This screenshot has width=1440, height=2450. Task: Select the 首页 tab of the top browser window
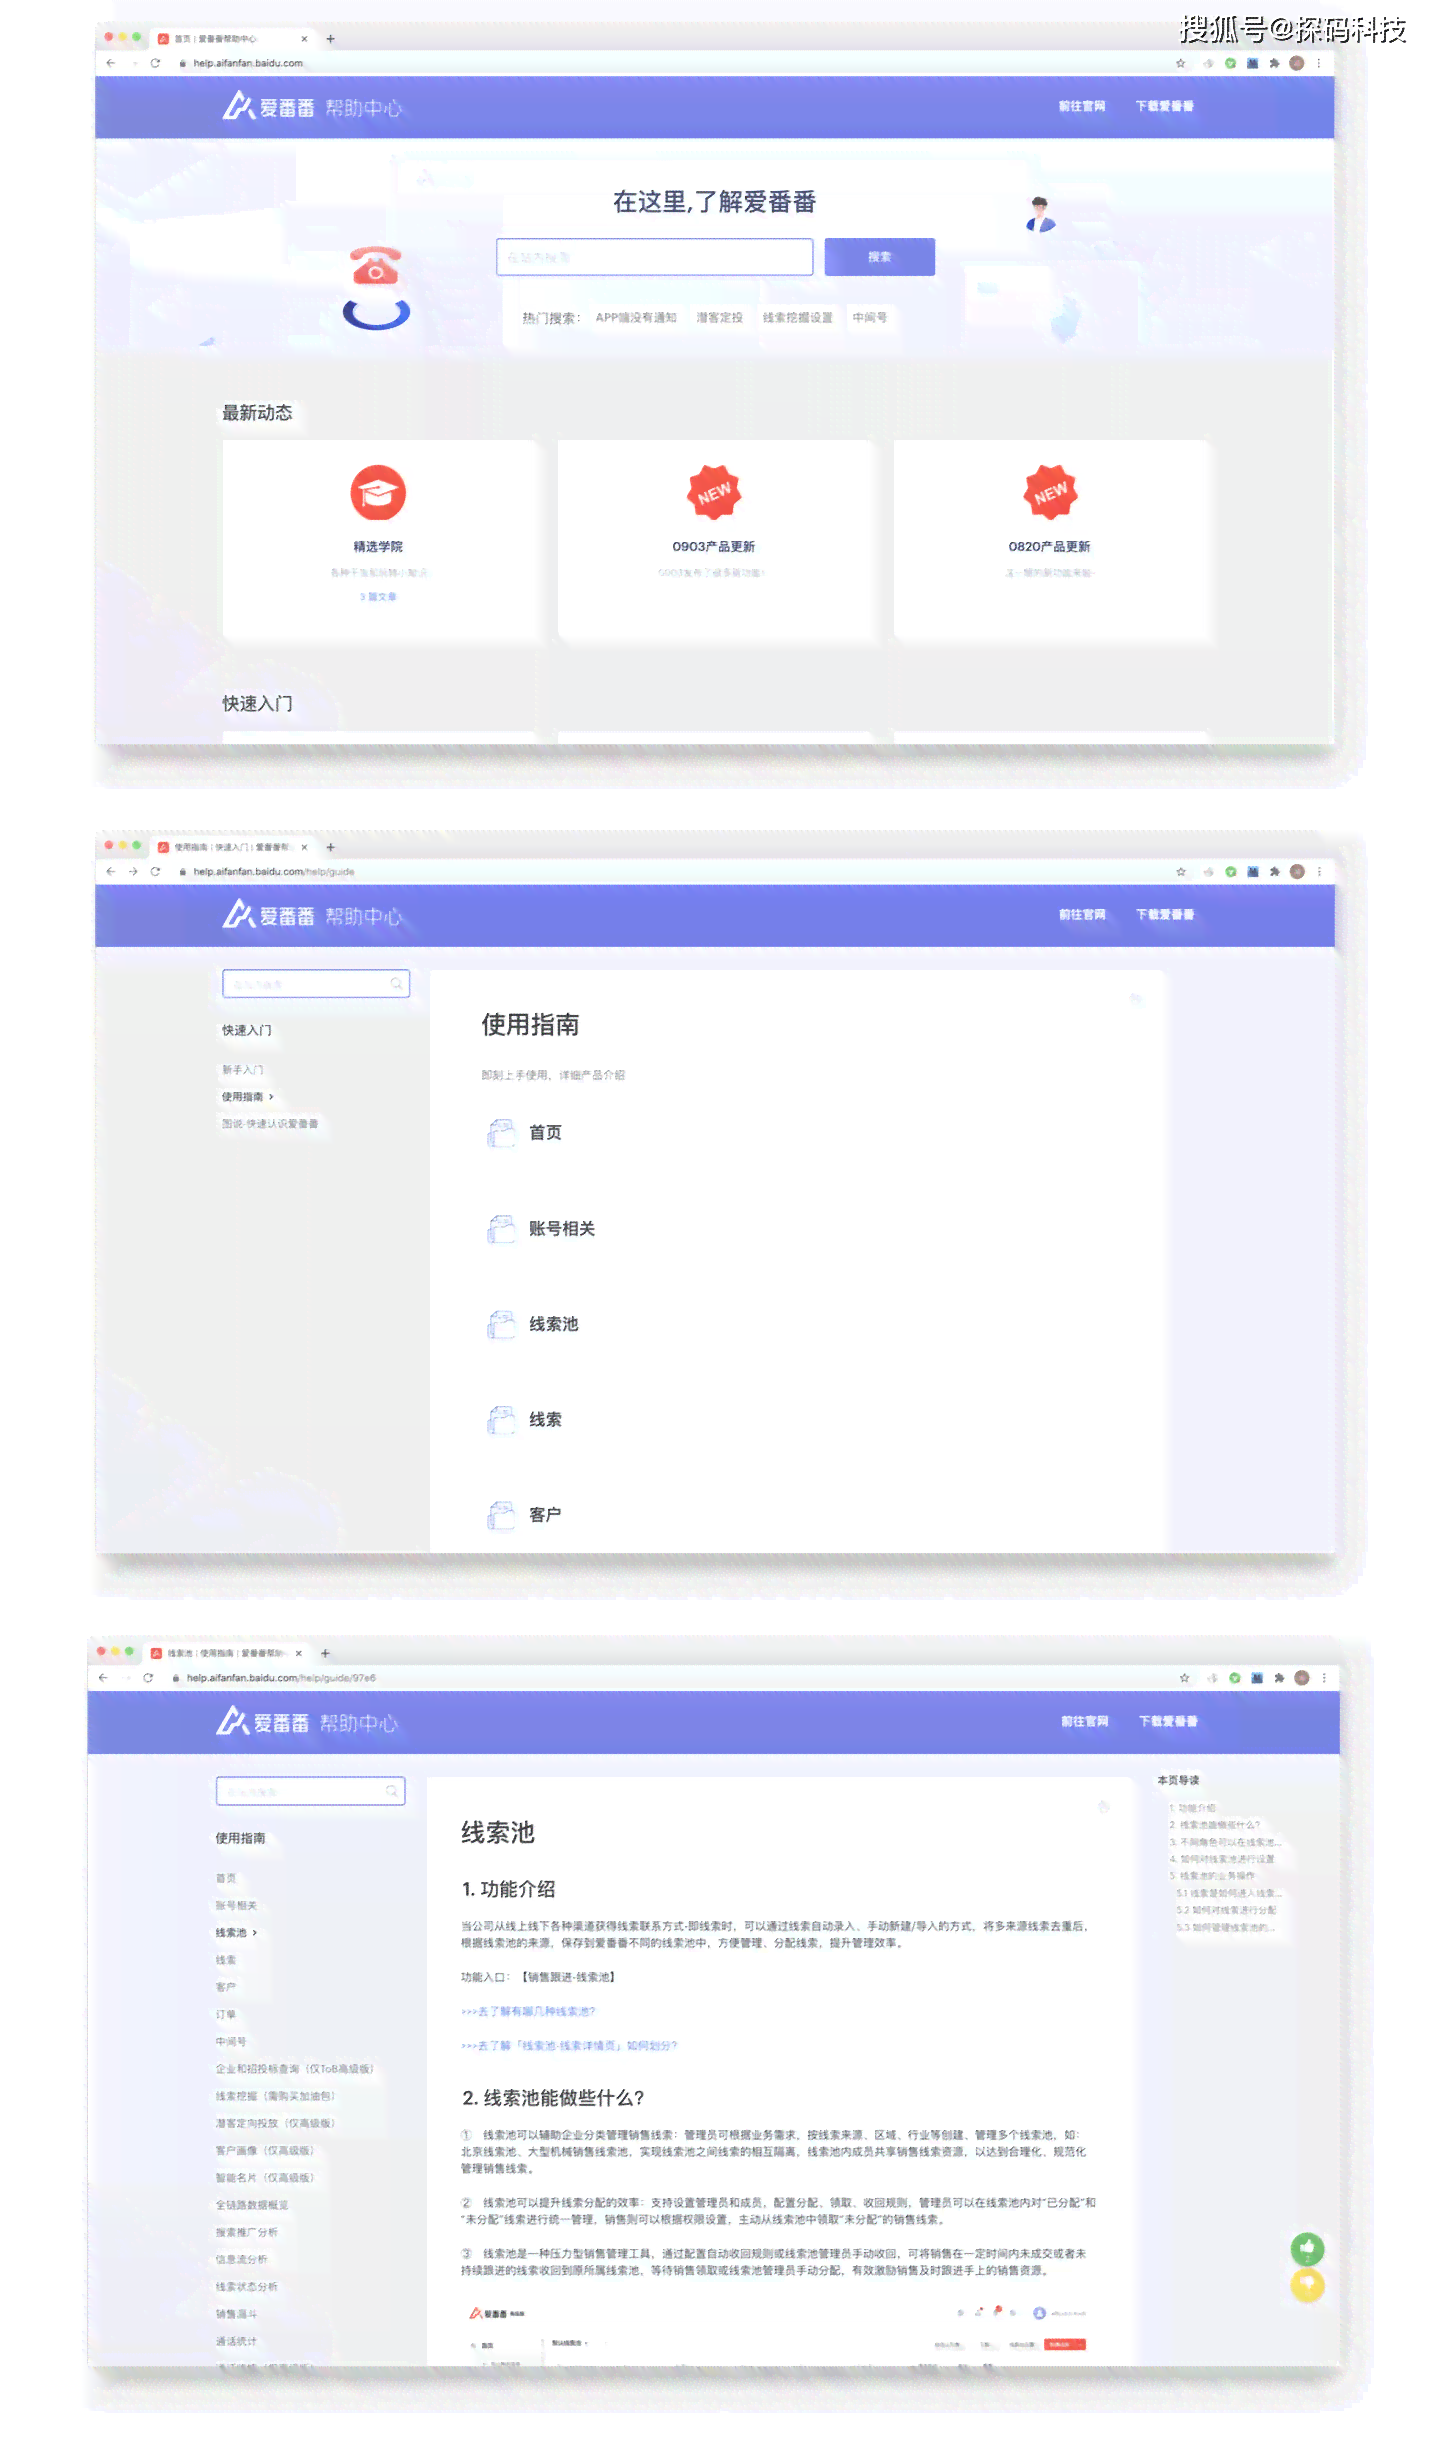(232, 39)
